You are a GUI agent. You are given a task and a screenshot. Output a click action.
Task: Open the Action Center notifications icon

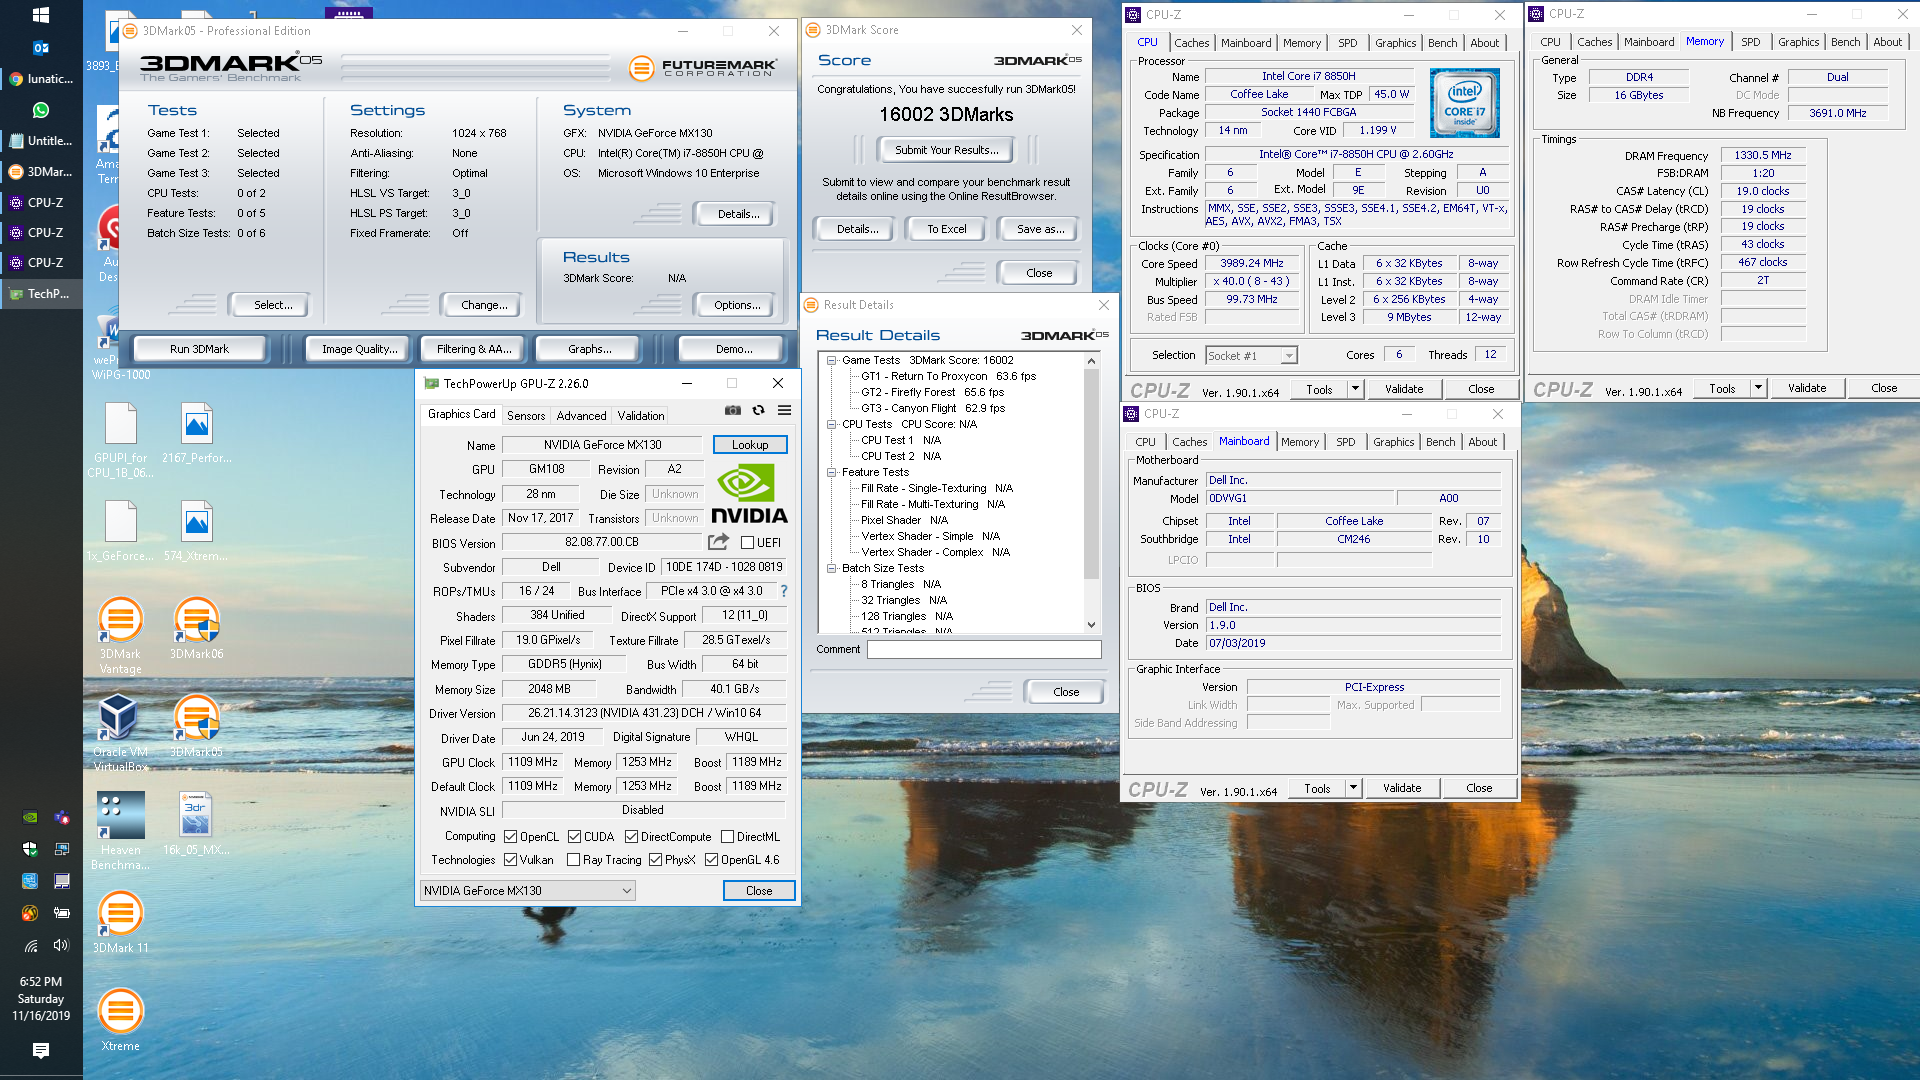(x=41, y=1050)
